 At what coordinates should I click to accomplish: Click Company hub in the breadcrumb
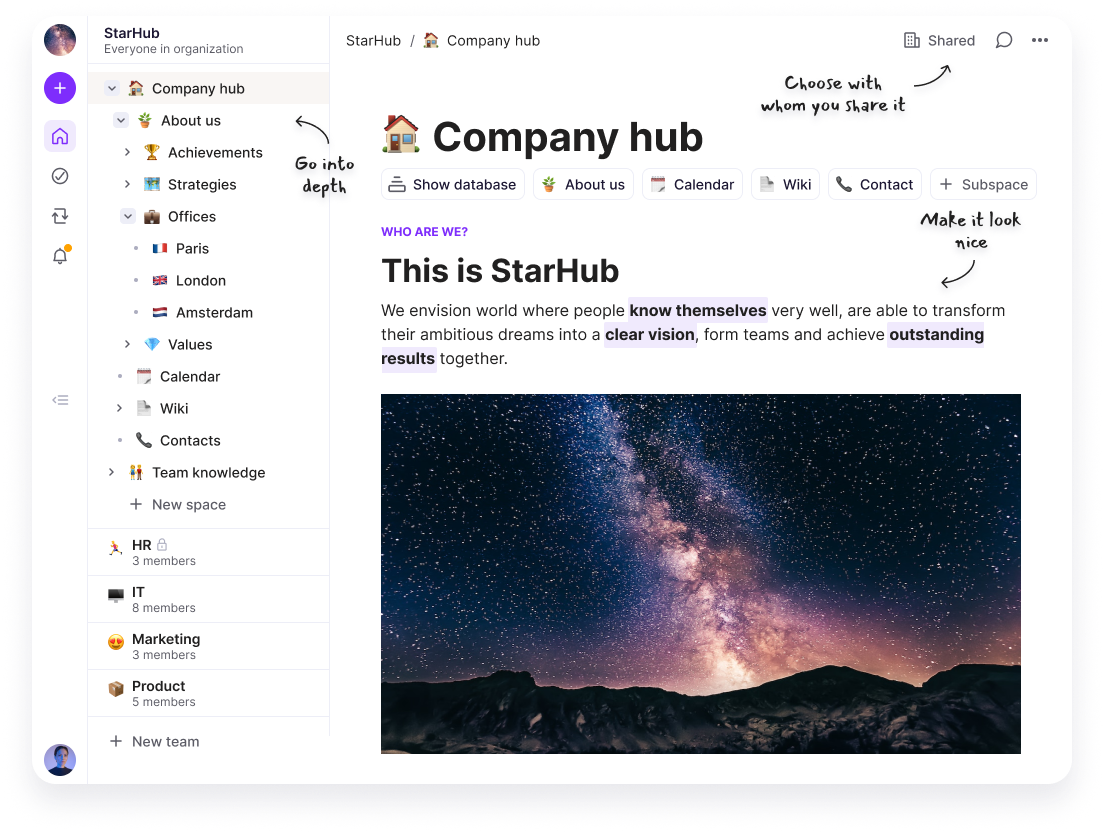493,40
